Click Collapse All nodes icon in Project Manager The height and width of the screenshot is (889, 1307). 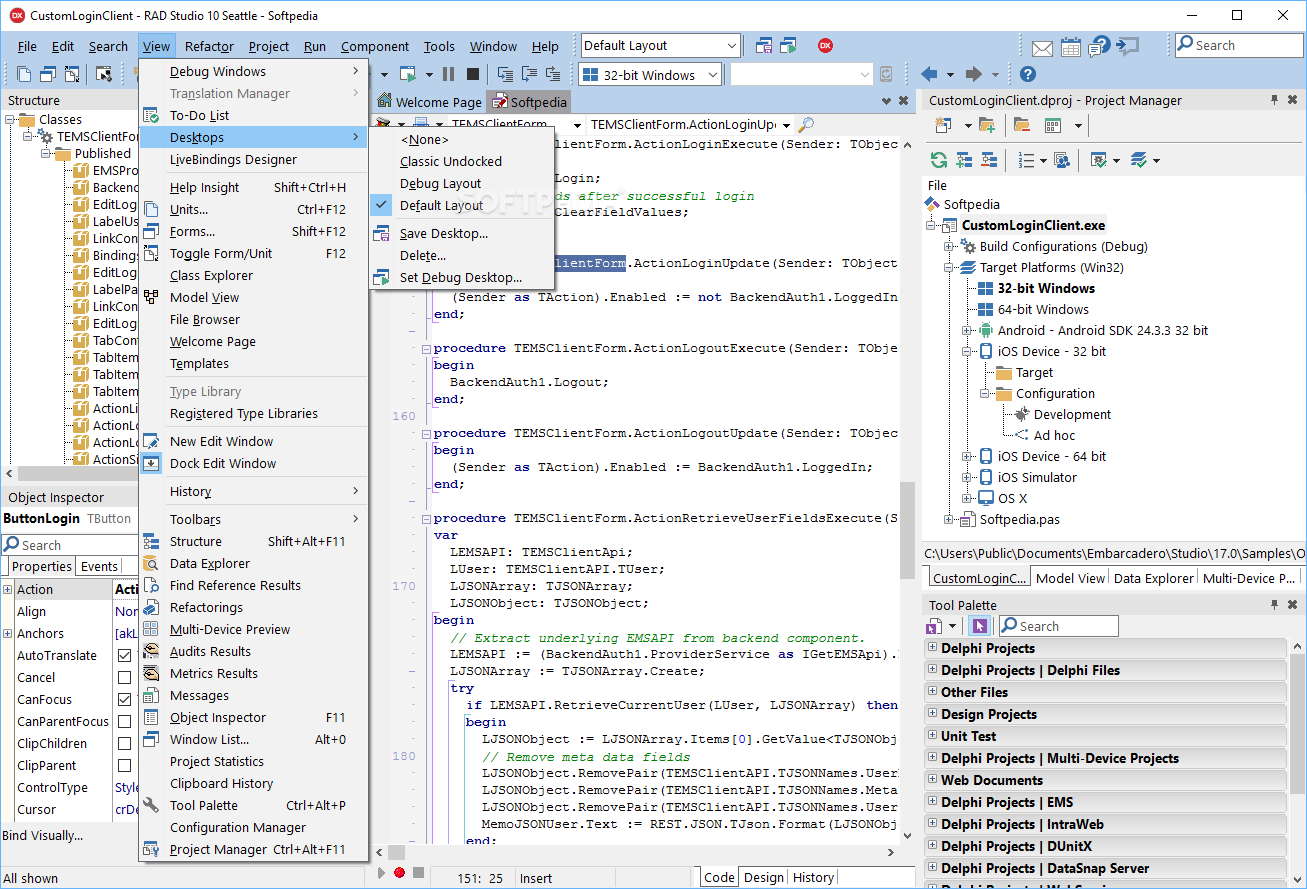click(x=989, y=160)
